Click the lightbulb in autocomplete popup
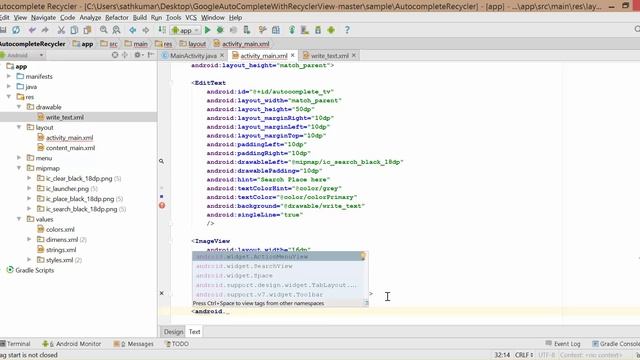 tap(363, 256)
